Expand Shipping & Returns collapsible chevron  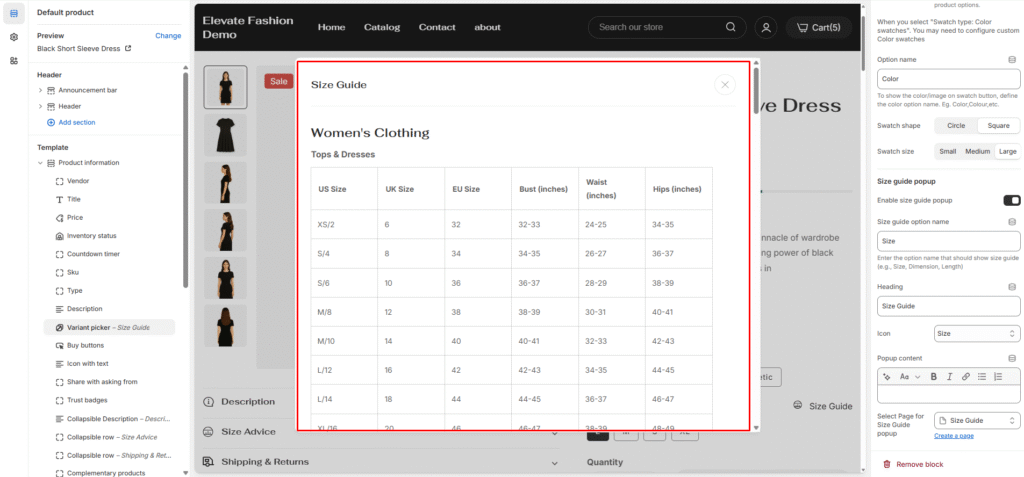click(554, 463)
